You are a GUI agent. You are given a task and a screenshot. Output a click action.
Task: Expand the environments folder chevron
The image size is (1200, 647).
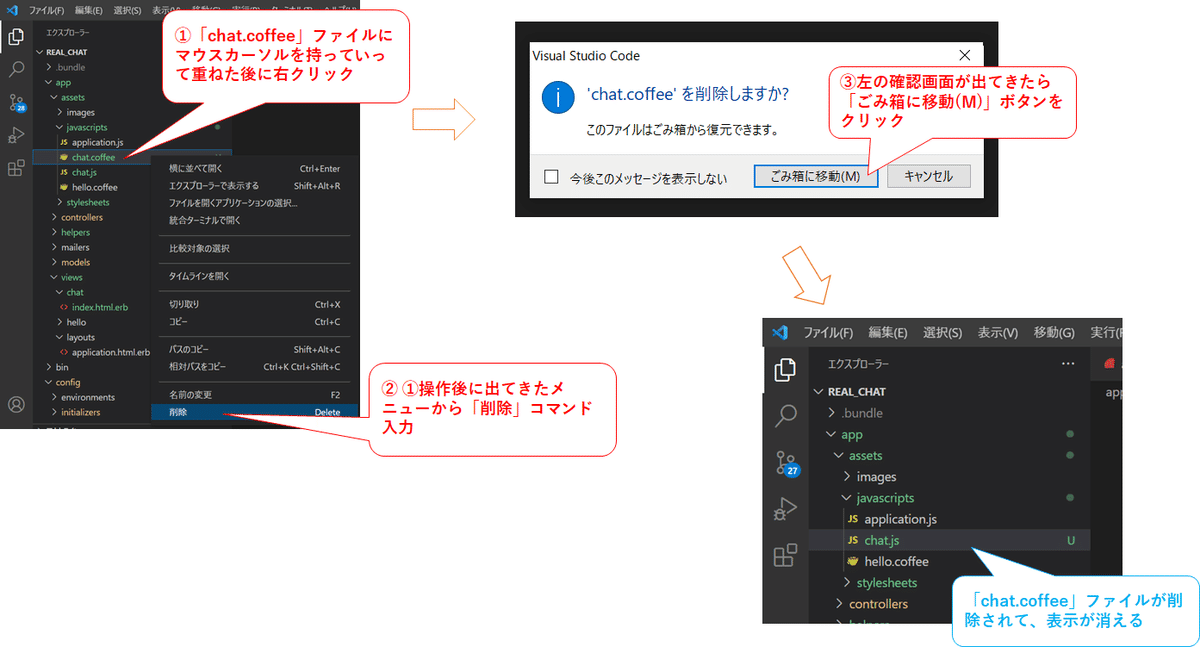pyautogui.click(x=55, y=397)
